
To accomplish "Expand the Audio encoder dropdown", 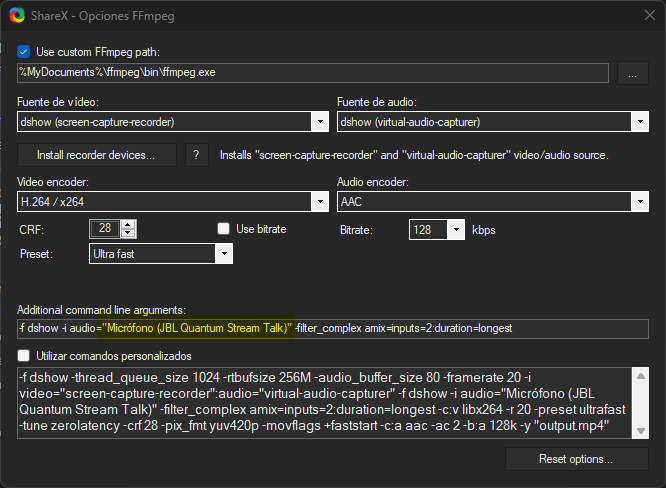I will click(x=493, y=202).
